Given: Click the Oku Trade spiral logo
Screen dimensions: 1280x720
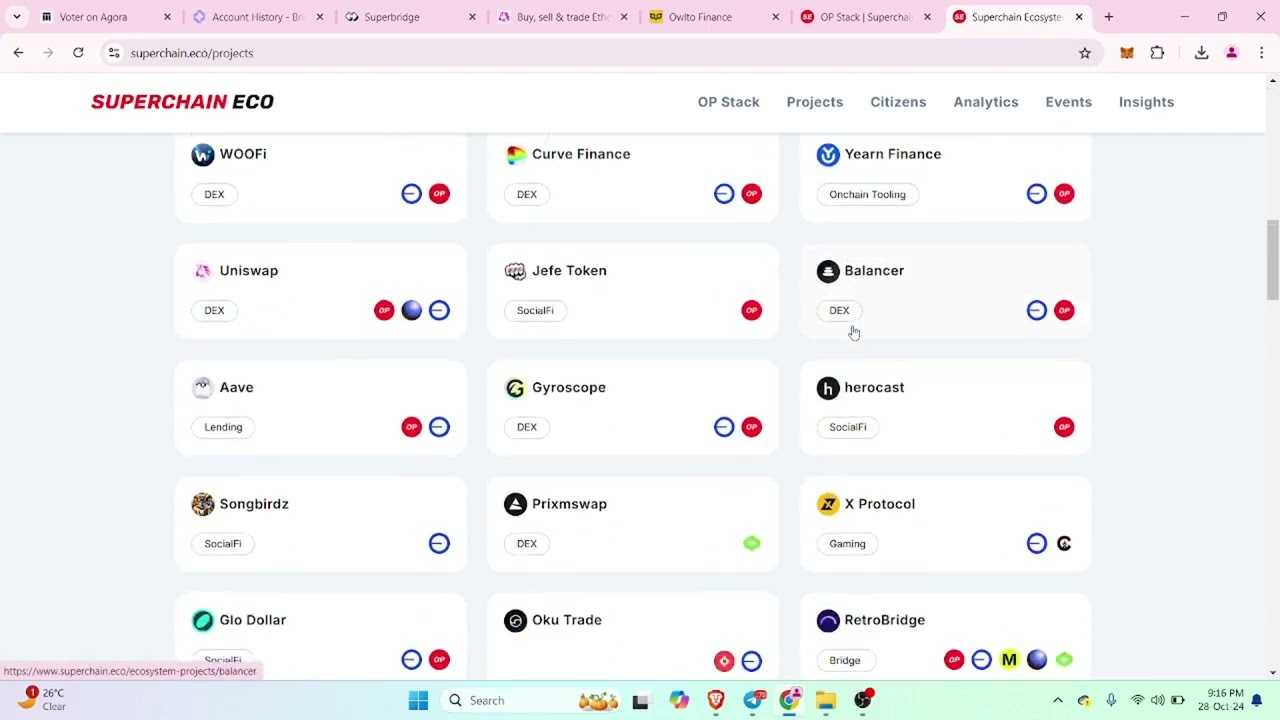Looking at the screenshot, I should (x=515, y=621).
